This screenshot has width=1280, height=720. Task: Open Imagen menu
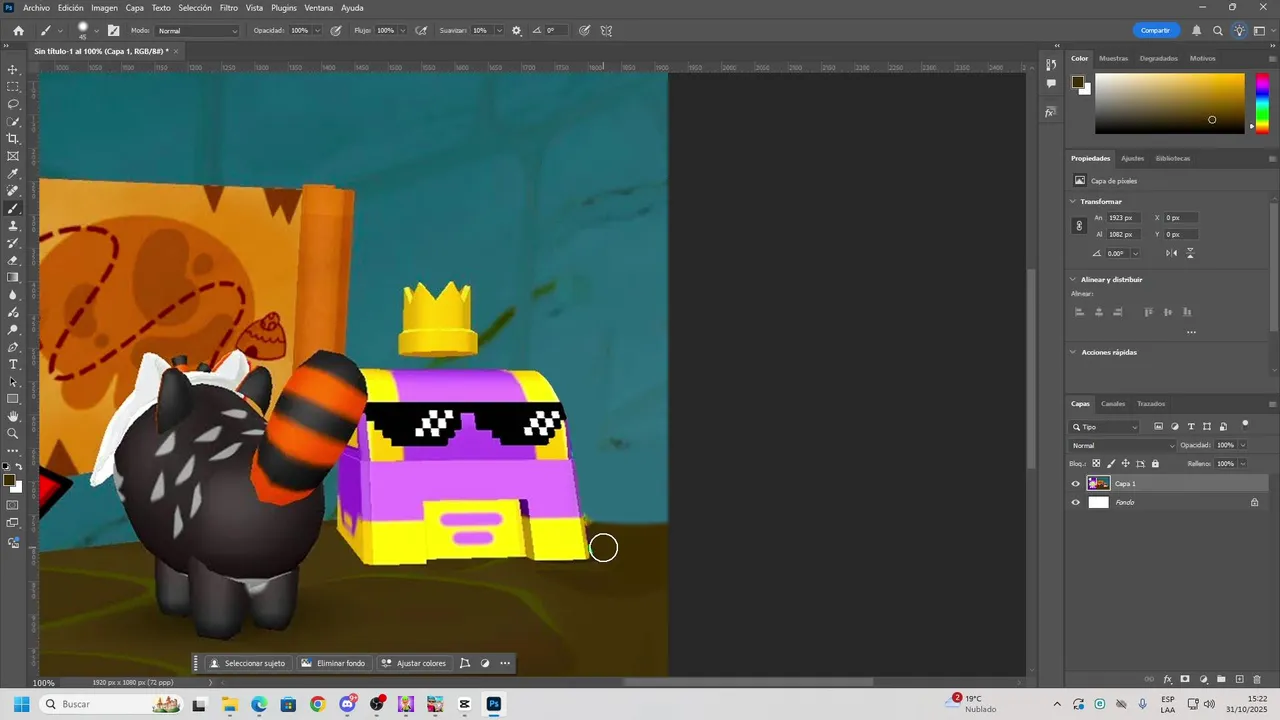pos(104,7)
